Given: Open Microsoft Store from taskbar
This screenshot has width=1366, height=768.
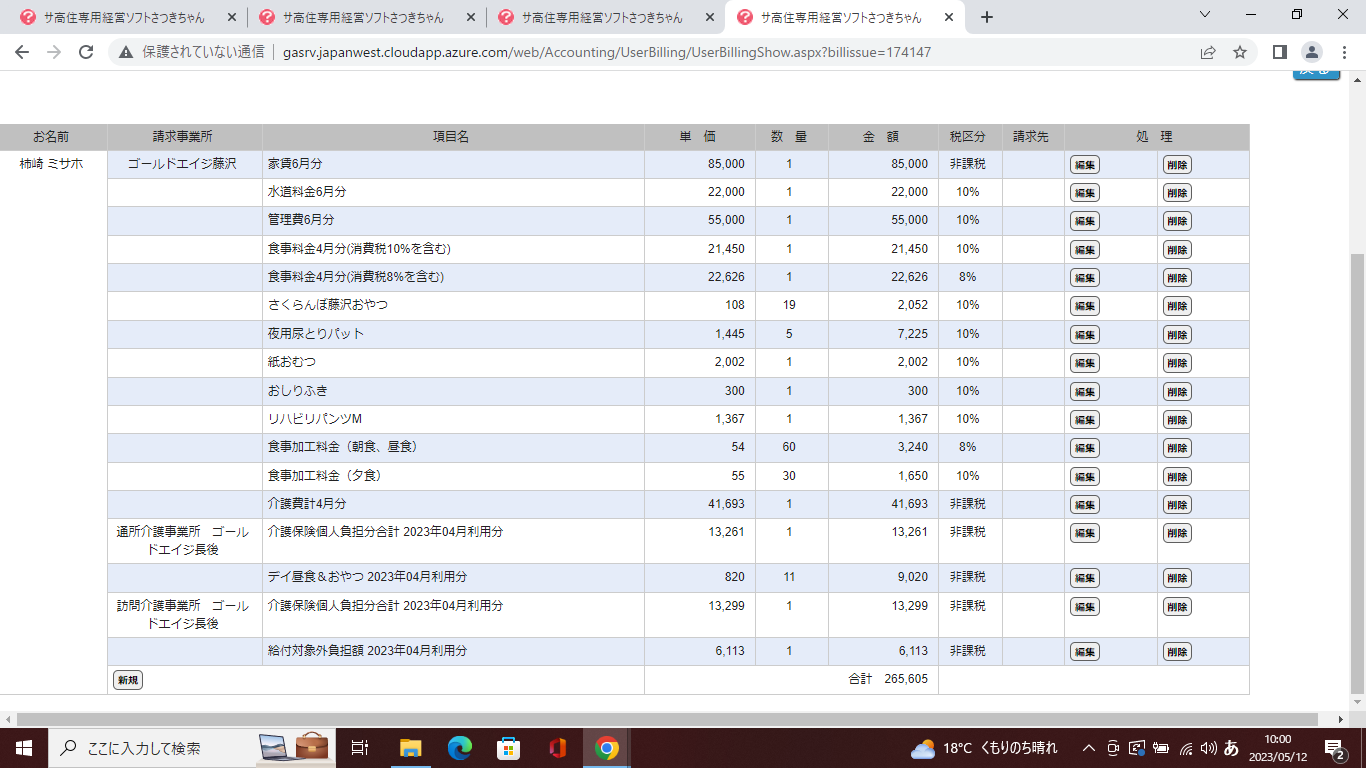Looking at the screenshot, I should (x=509, y=748).
